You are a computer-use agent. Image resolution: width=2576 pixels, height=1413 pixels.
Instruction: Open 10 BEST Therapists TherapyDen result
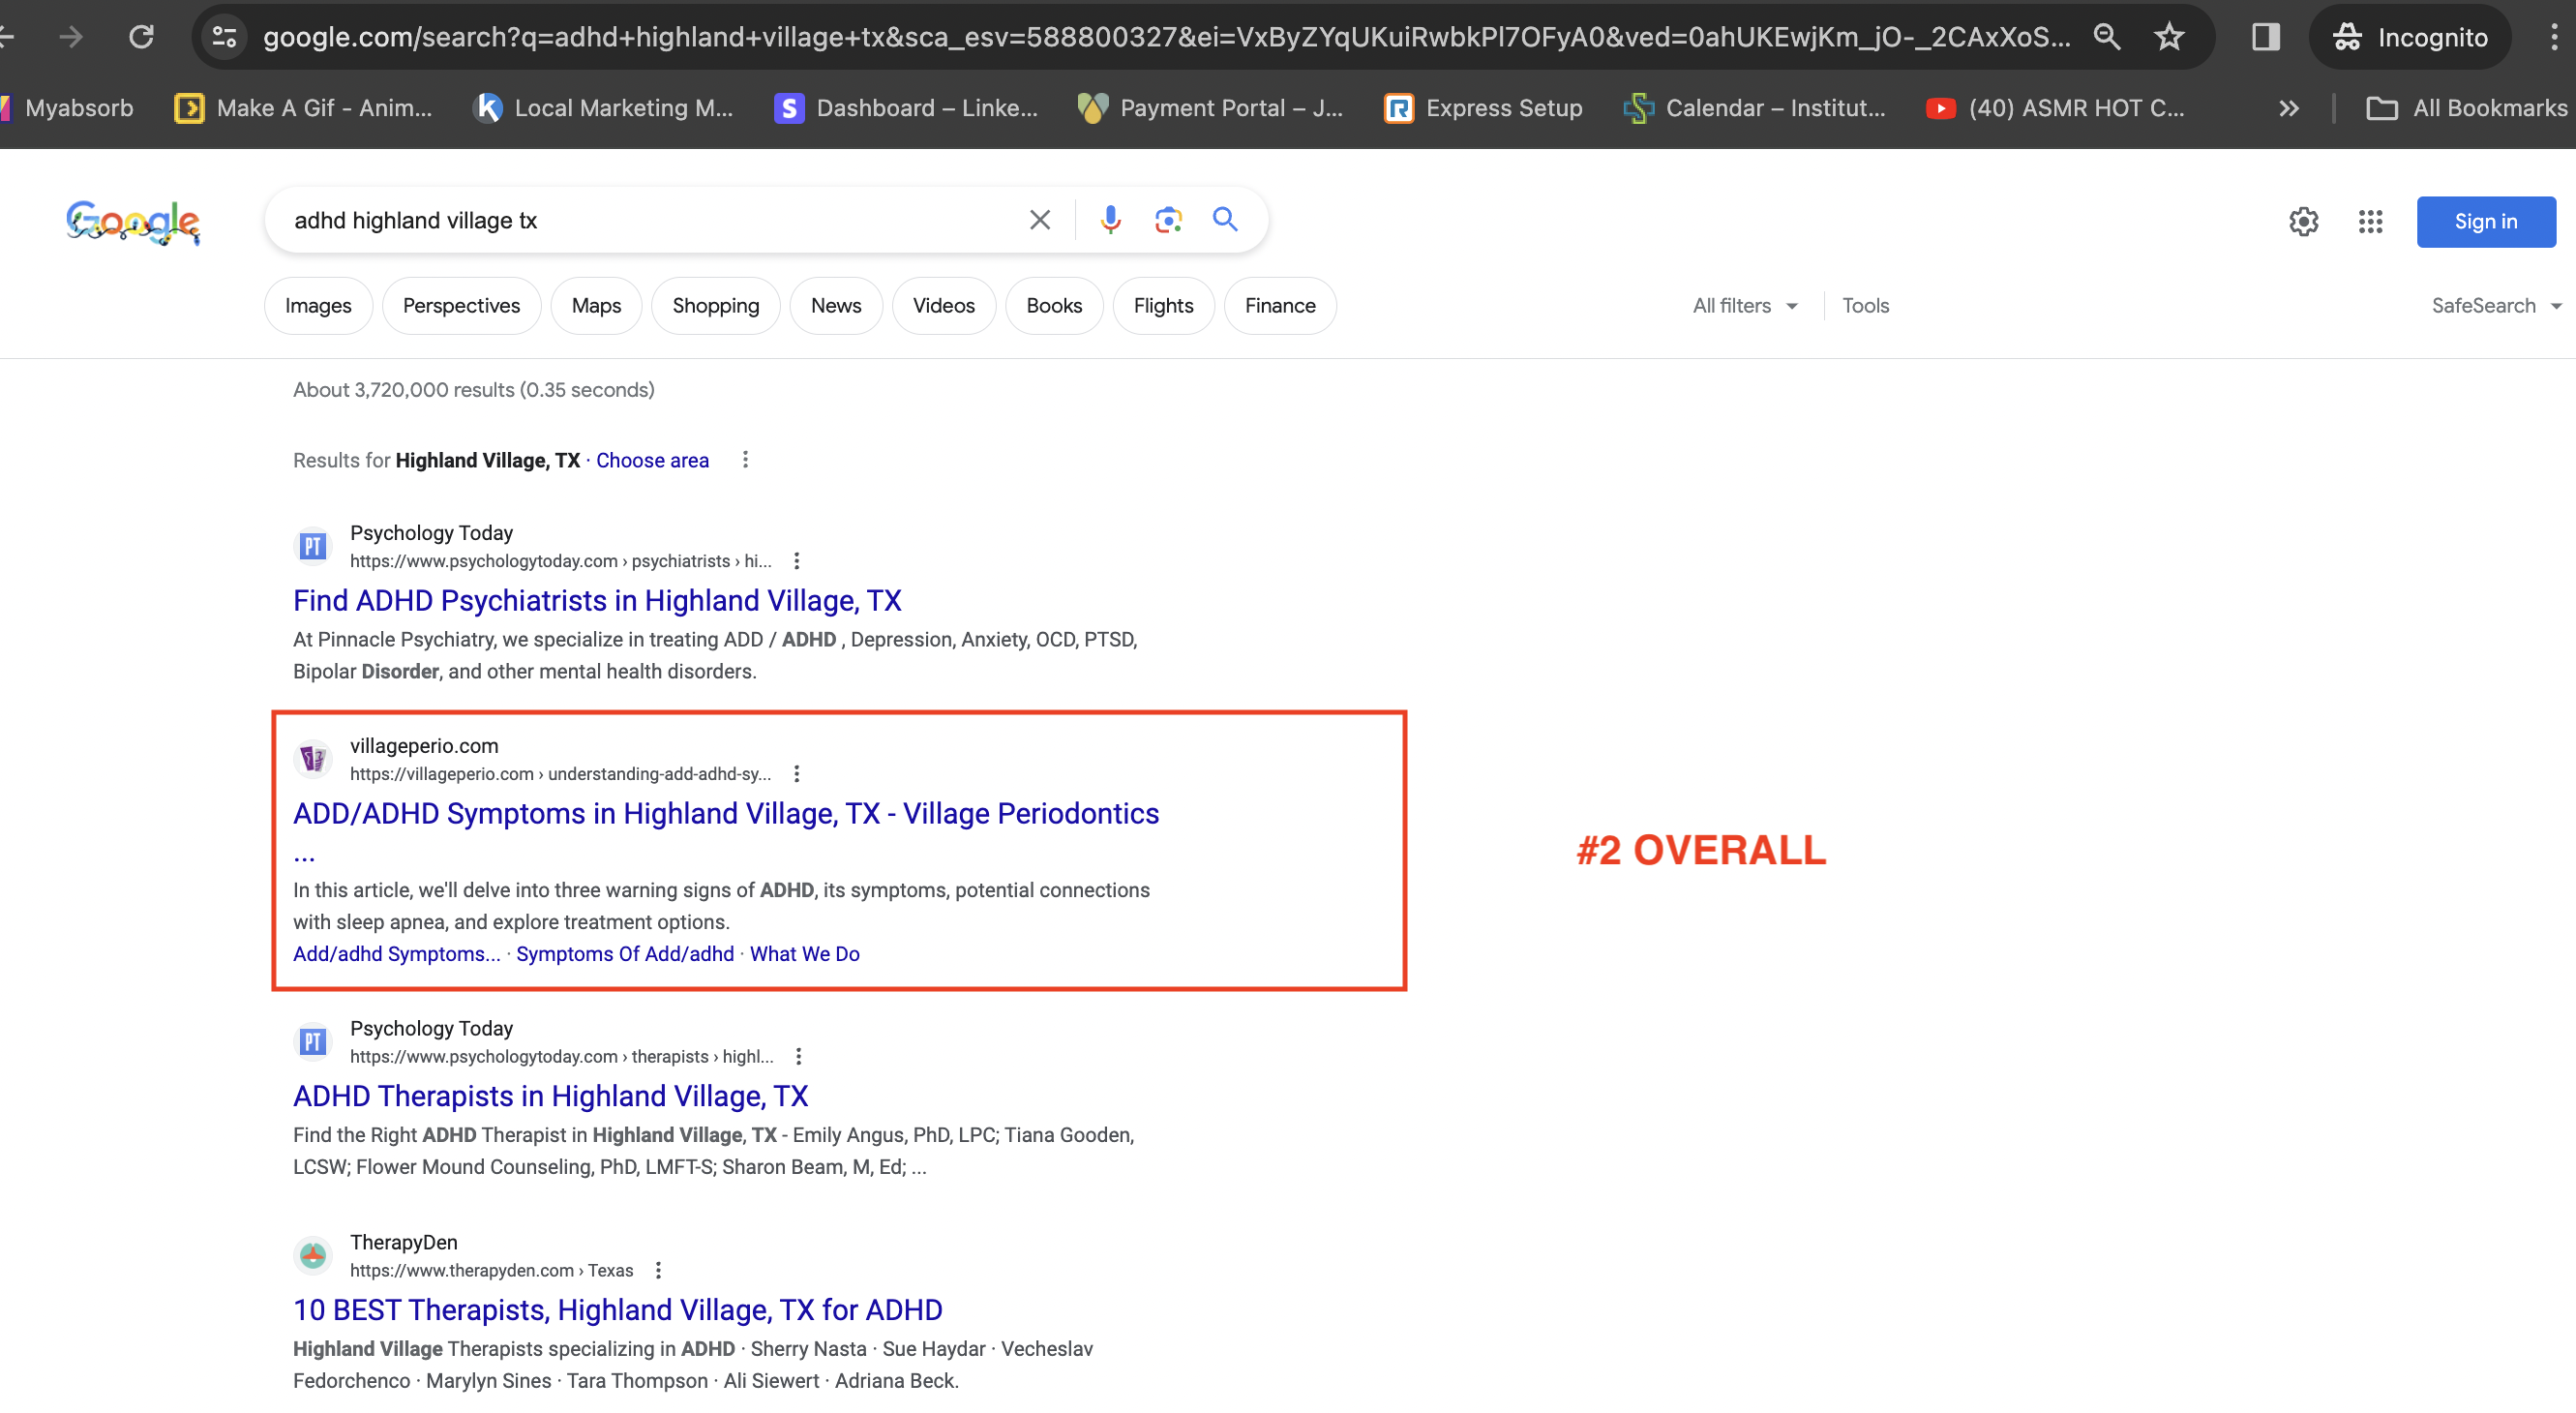[x=617, y=1311]
